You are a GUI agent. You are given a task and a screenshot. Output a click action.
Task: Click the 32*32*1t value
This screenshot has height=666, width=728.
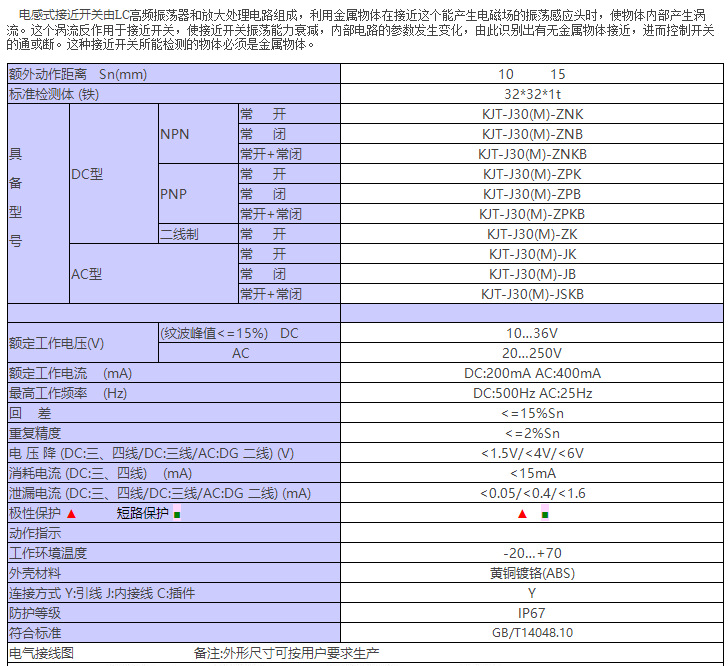pyautogui.click(x=532, y=94)
